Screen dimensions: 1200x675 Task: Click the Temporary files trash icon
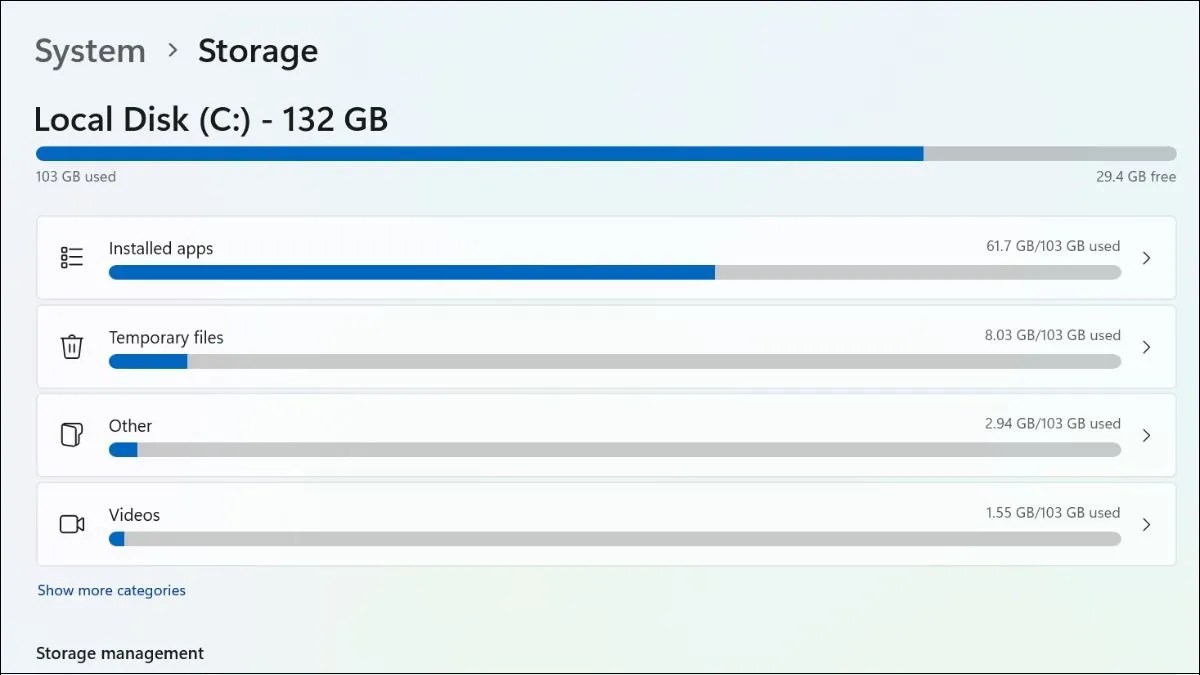pyautogui.click(x=71, y=346)
